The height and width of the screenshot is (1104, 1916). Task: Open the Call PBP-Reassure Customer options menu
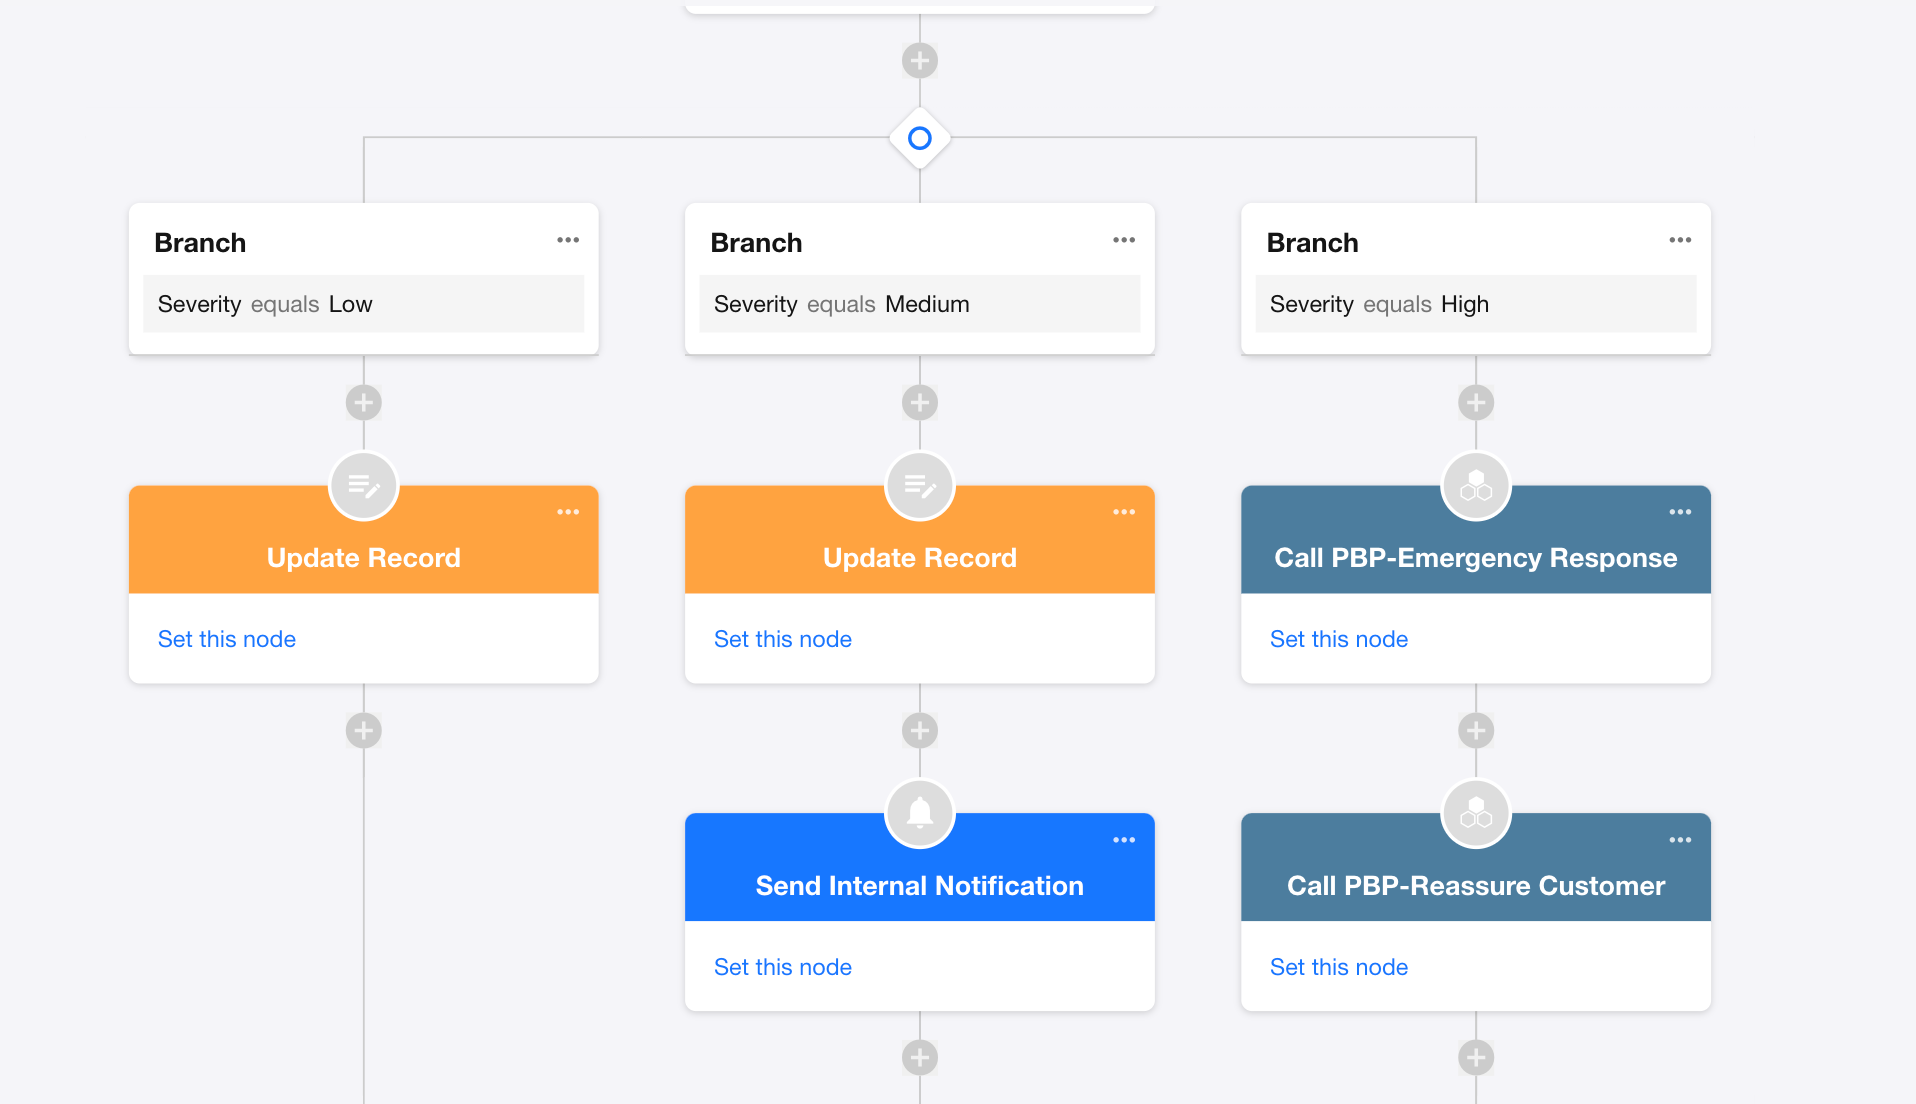pos(1680,840)
